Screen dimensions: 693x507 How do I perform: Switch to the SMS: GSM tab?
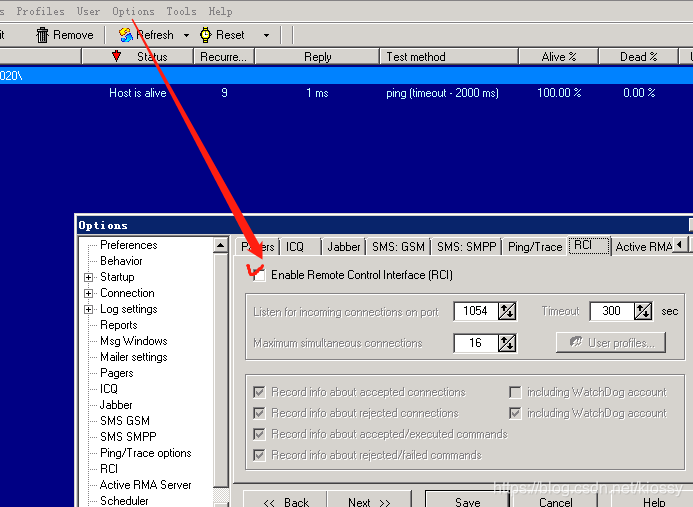398,247
